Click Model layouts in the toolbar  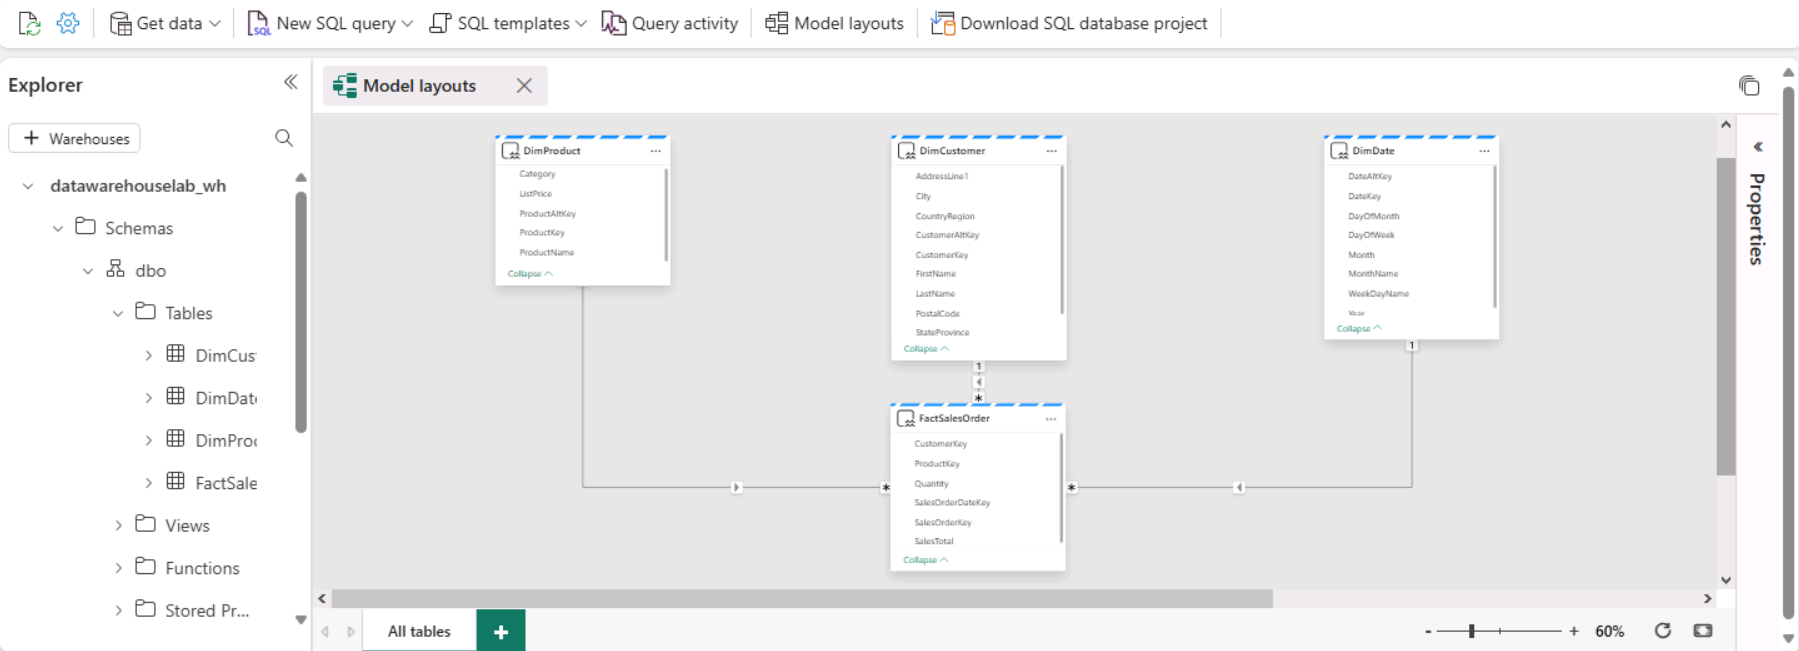(x=834, y=23)
